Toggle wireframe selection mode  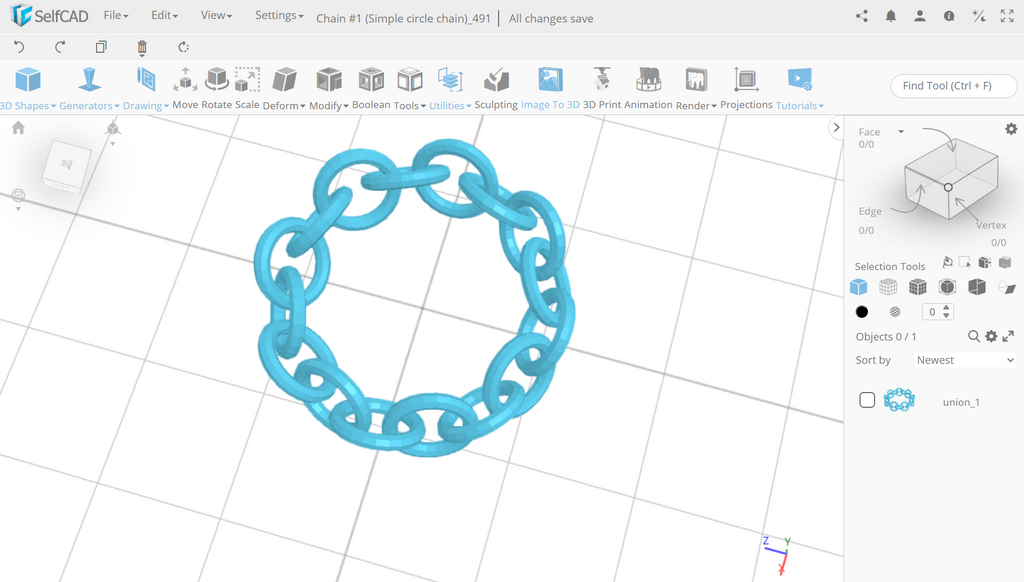(x=887, y=286)
